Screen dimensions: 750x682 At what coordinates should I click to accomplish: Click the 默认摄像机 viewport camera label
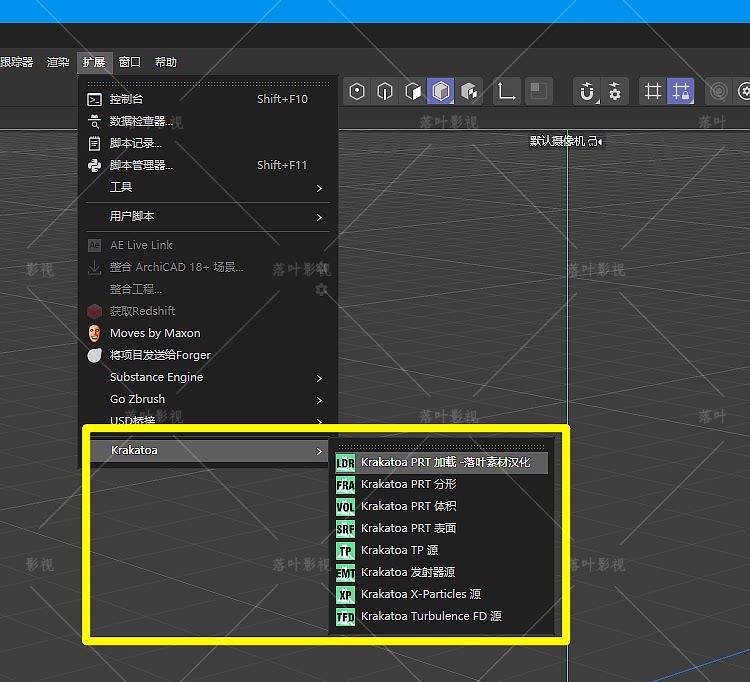(565, 141)
